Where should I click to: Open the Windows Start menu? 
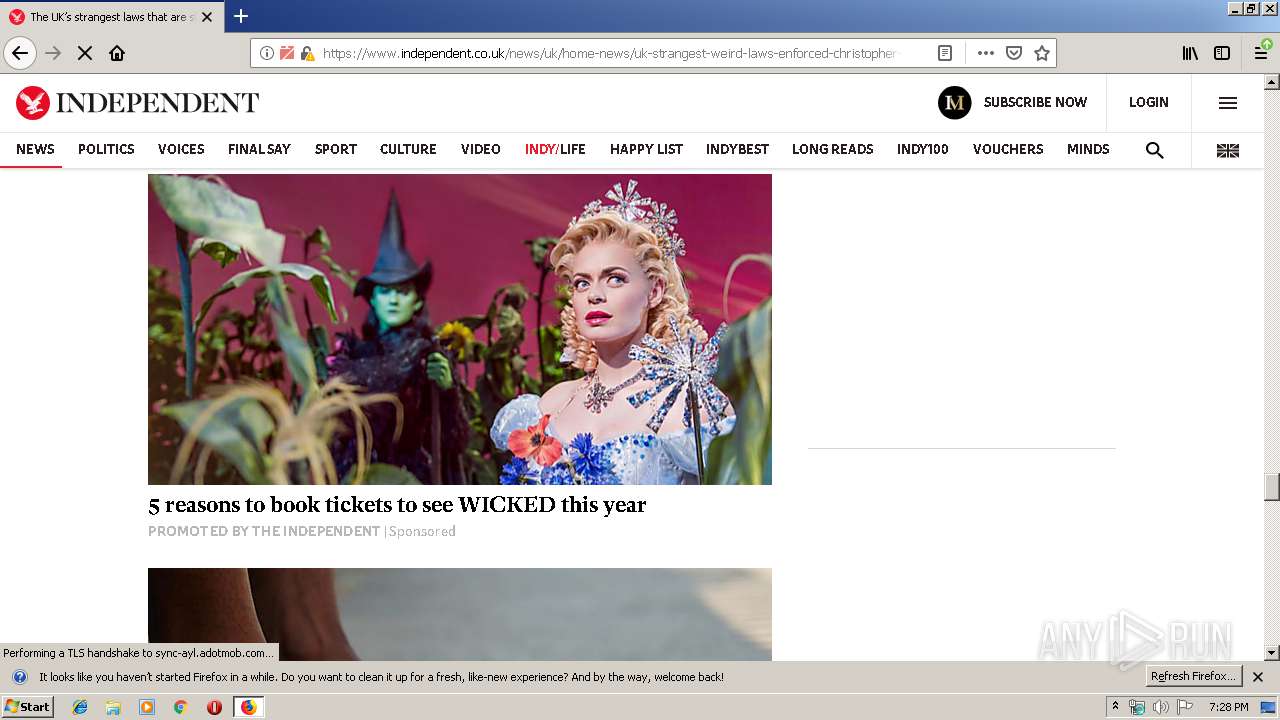pos(27,707)
